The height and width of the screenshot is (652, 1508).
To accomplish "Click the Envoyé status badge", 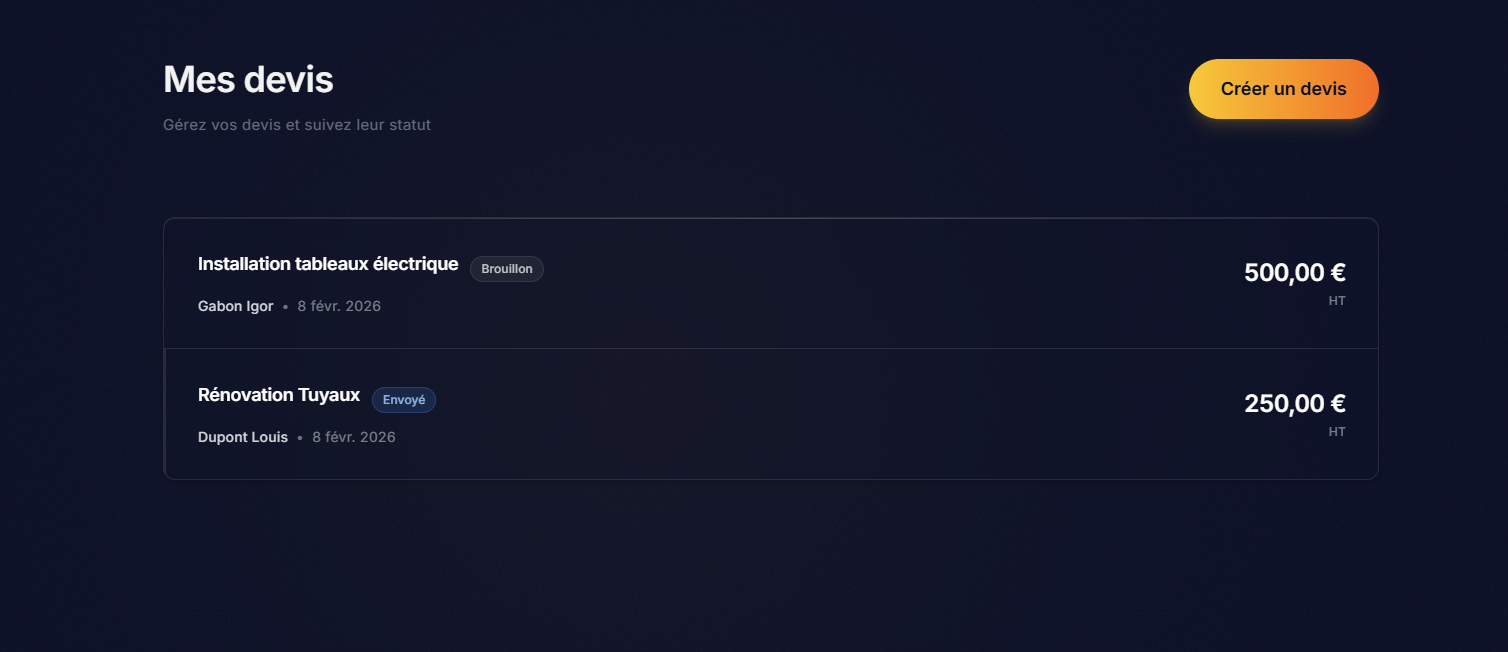I will (x=404, y=400).
